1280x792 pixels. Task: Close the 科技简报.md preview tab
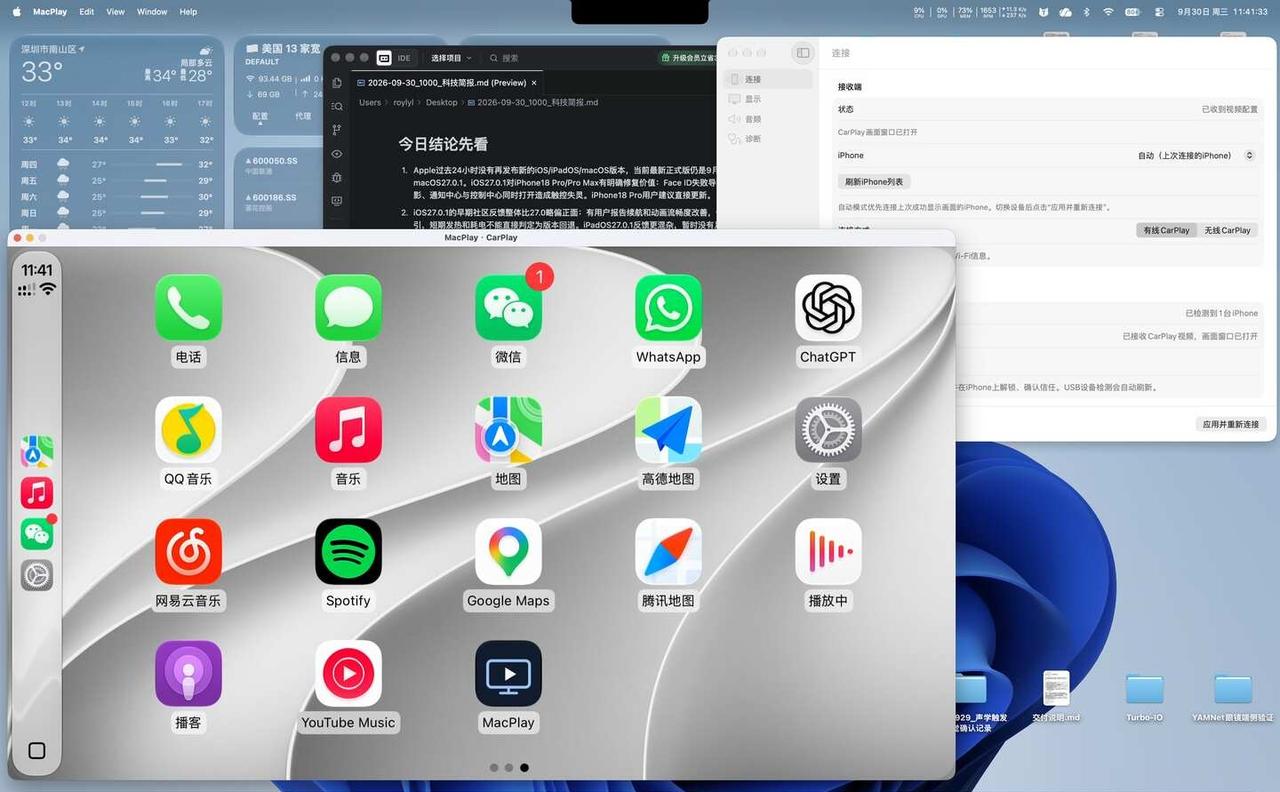coord(535,83)
